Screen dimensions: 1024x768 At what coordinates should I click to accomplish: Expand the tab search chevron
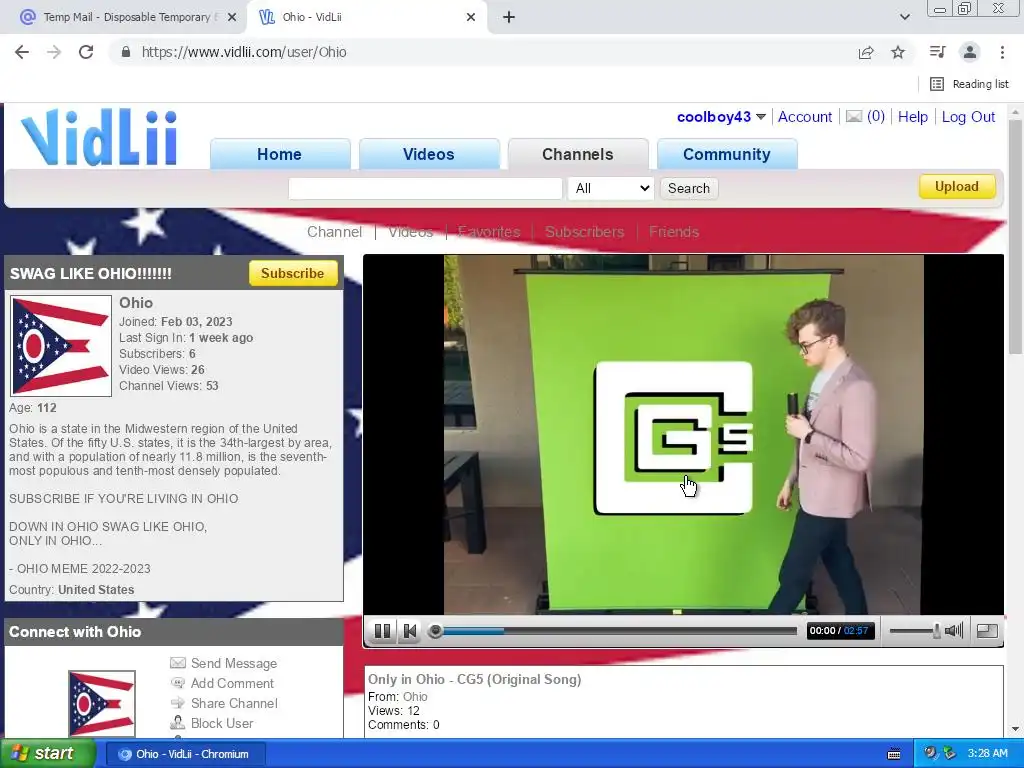pyautogui.click(x=904, y=17)
